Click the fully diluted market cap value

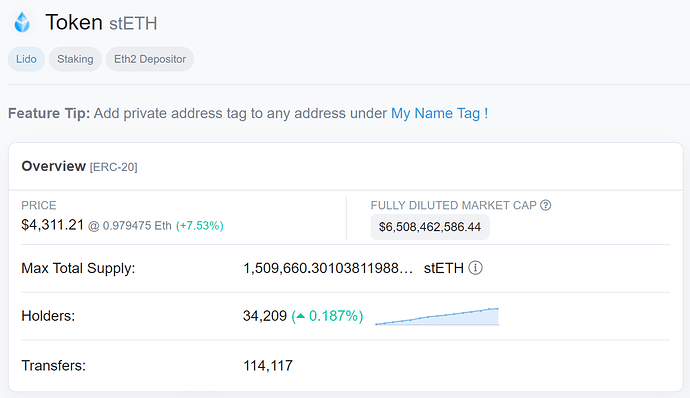pyautogui.click(x=430, y=227)
